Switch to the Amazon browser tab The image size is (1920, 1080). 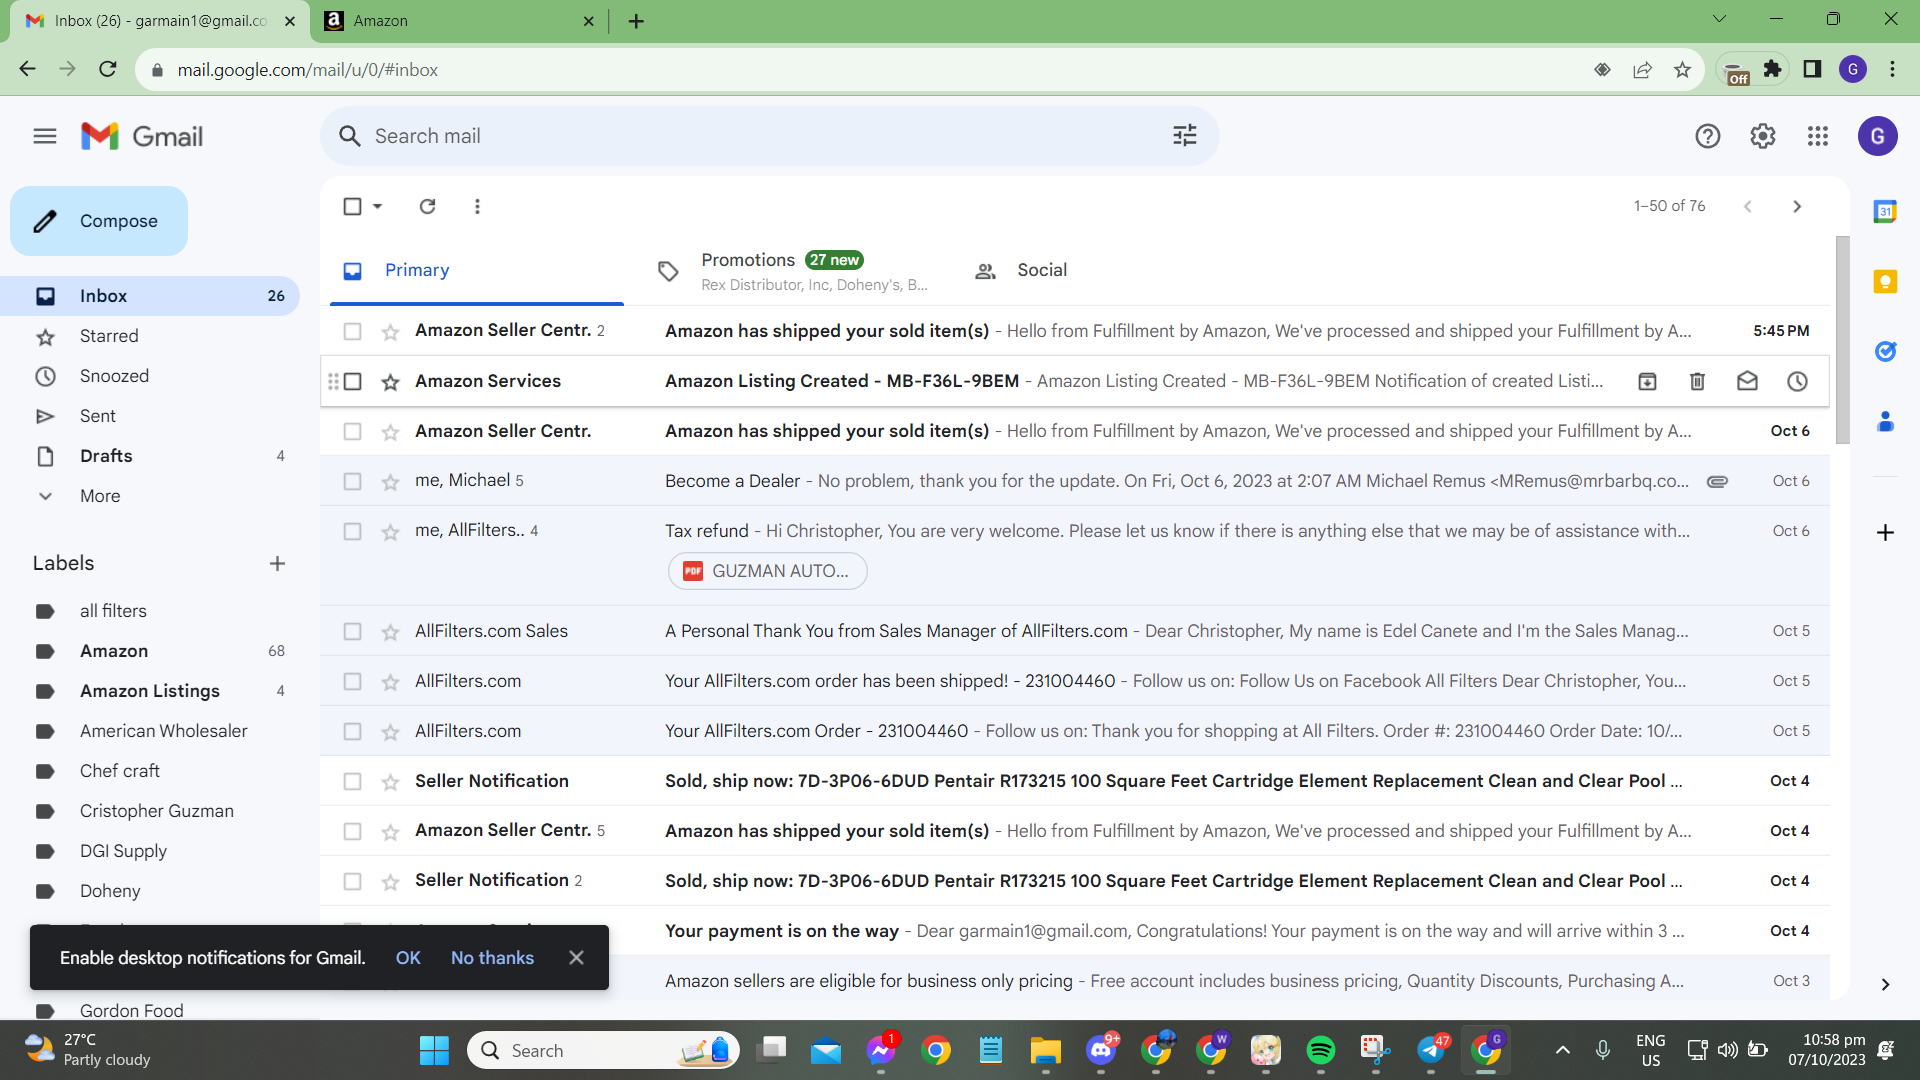[x=460, y=20]
